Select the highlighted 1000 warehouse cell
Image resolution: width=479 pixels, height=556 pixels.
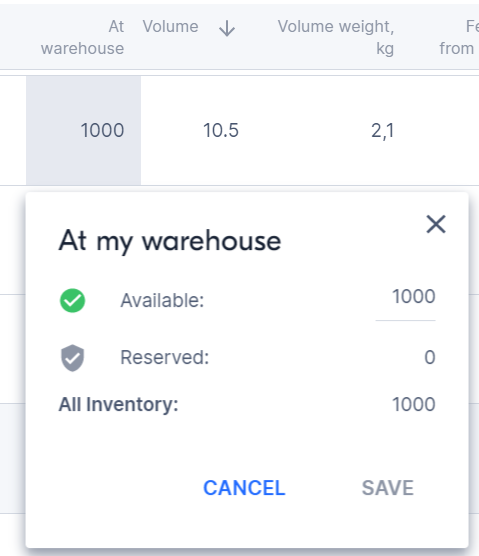tap(84, 130)
